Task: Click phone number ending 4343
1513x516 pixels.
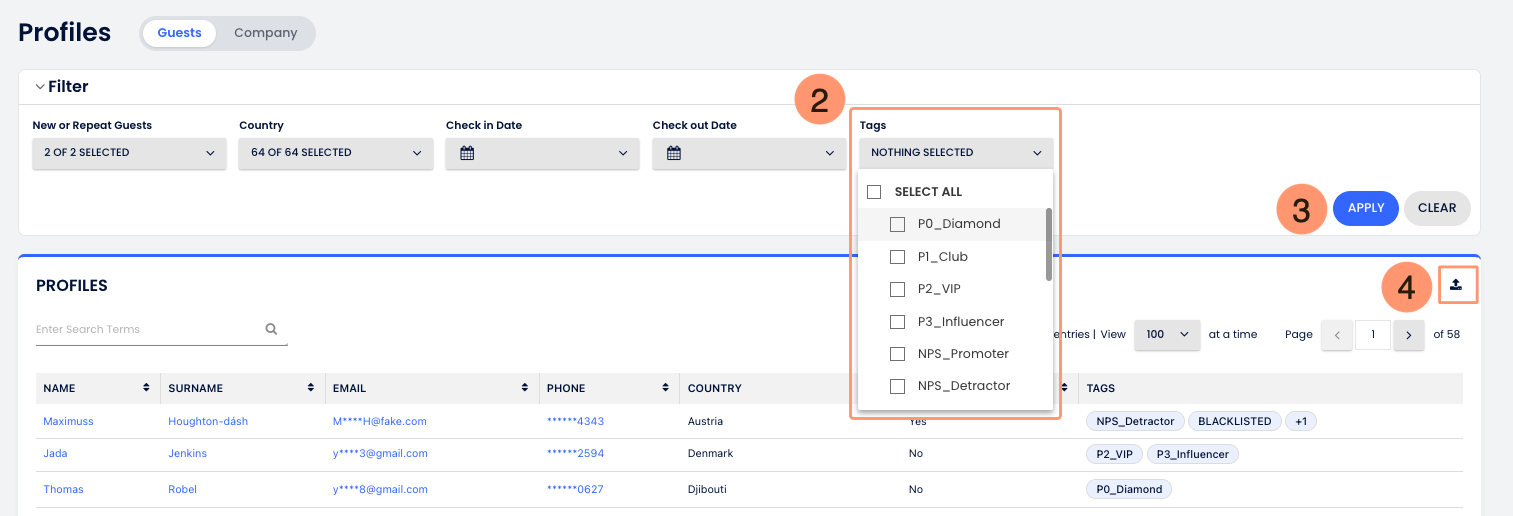Action: pyautogui.click(x=575, y=422)
